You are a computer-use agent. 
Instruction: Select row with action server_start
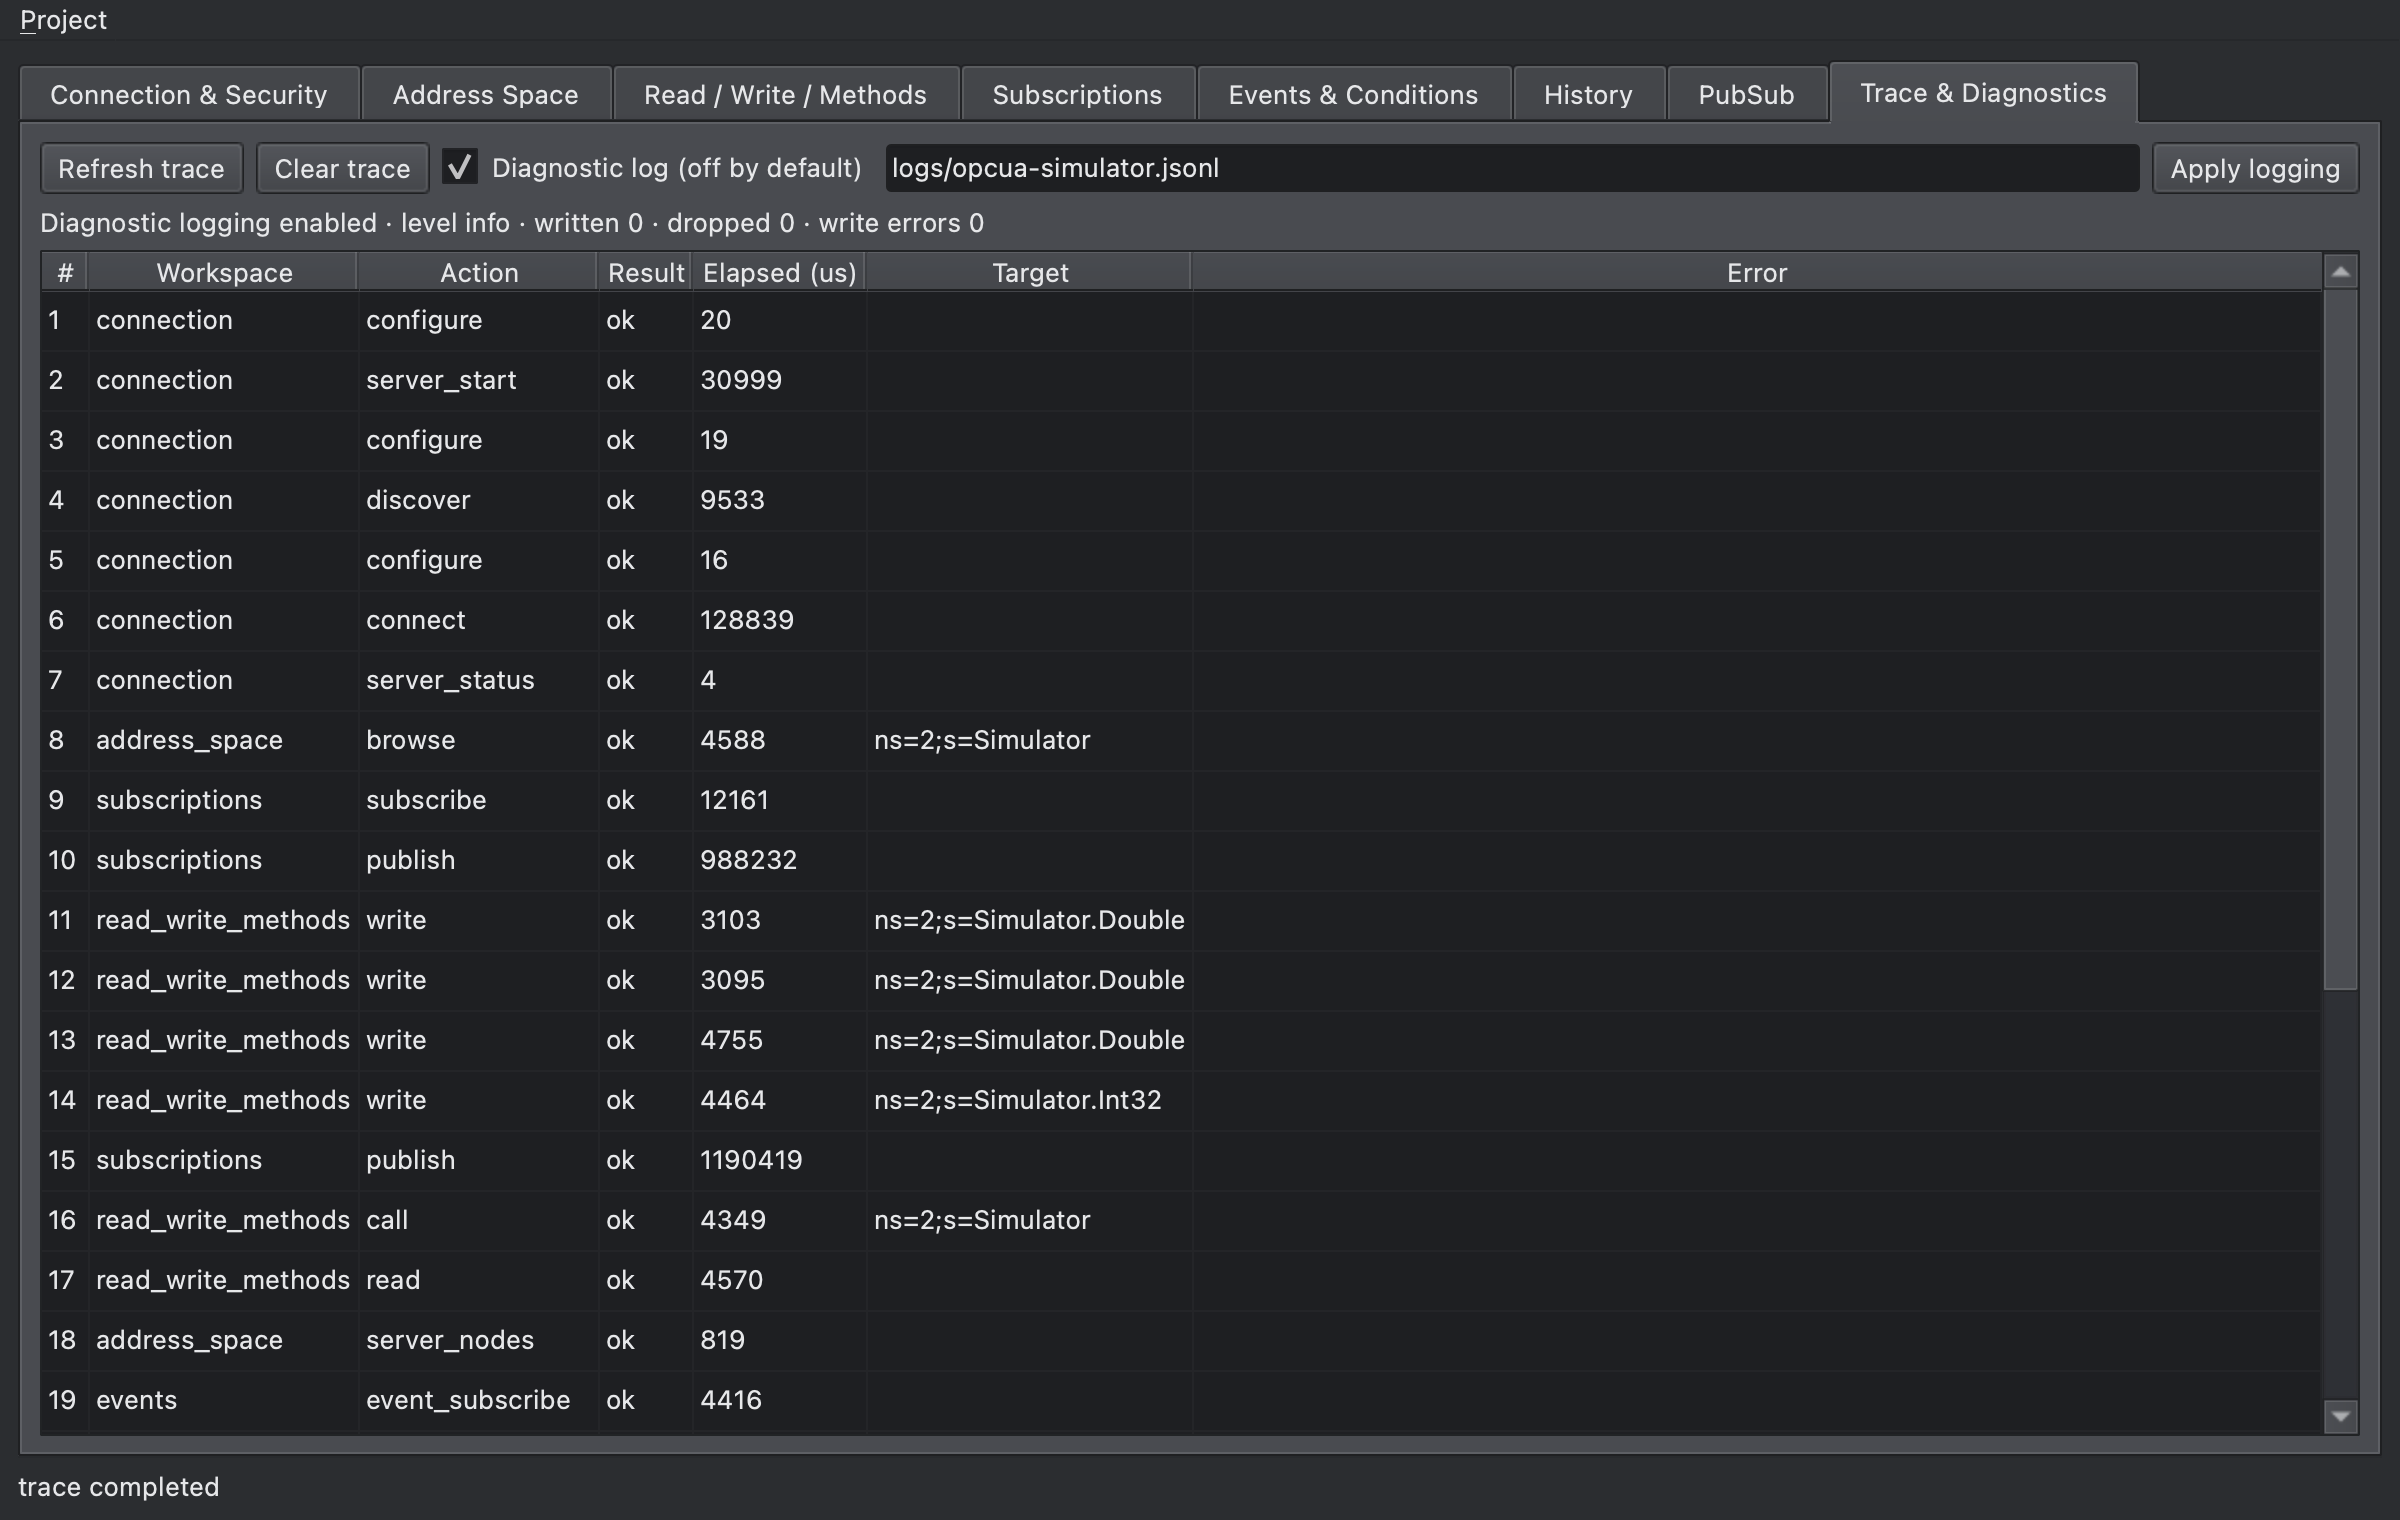click(1181, 380)
